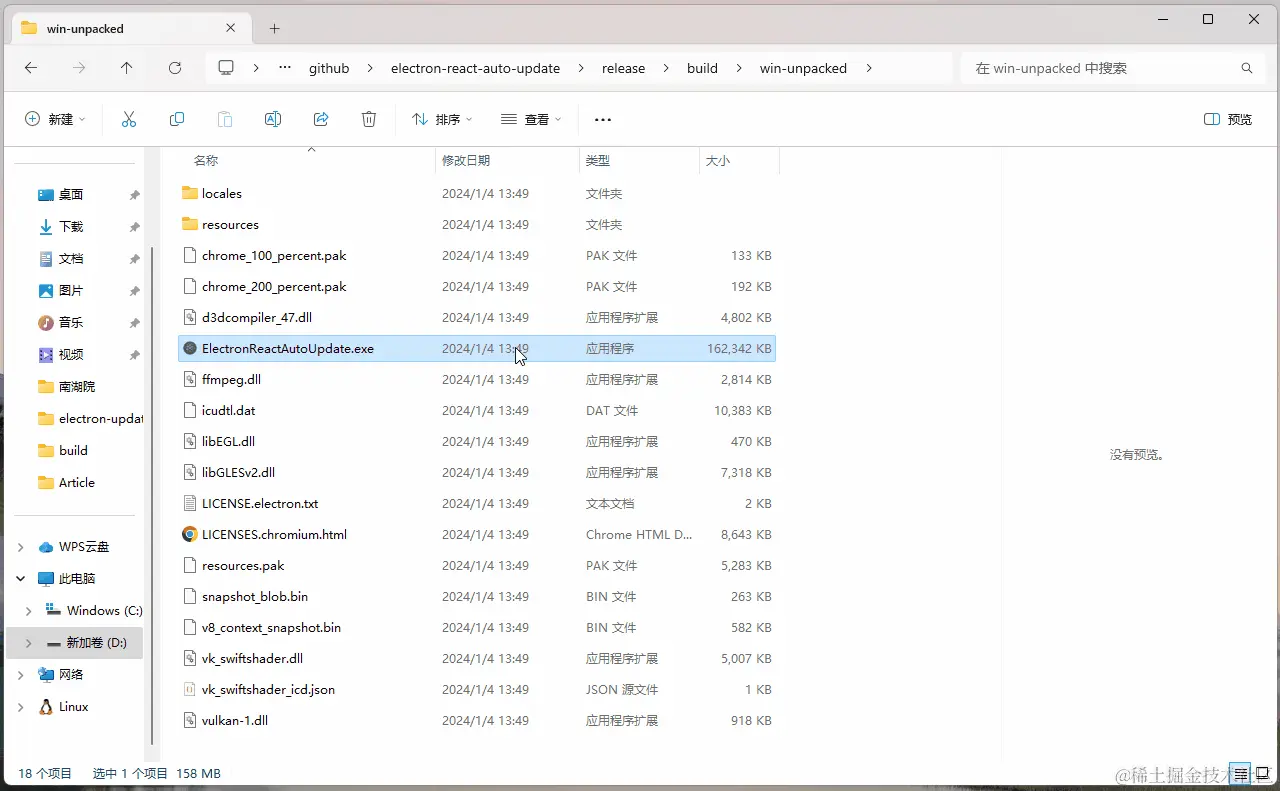
Task: Click the Share icon in toolbar
Action: point(321,119)
